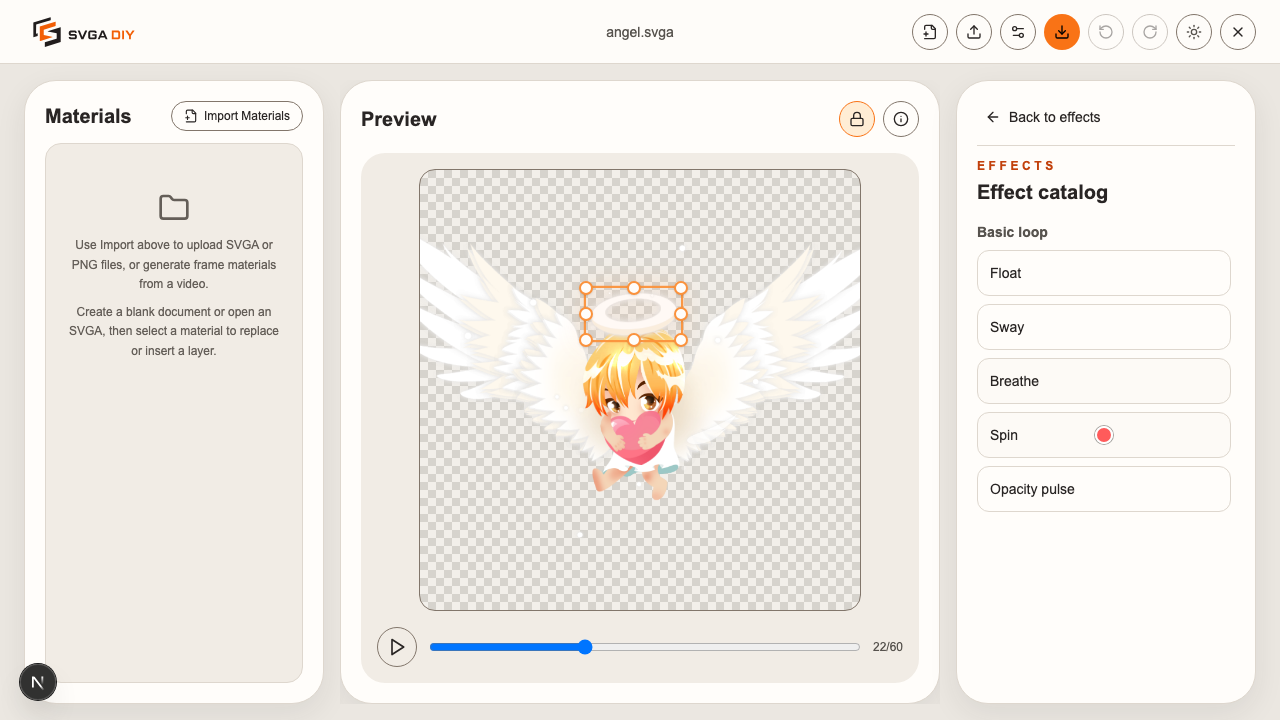Click the file import icon in top toolbar
Screen dimensions: 1280x720
(930, 32)
